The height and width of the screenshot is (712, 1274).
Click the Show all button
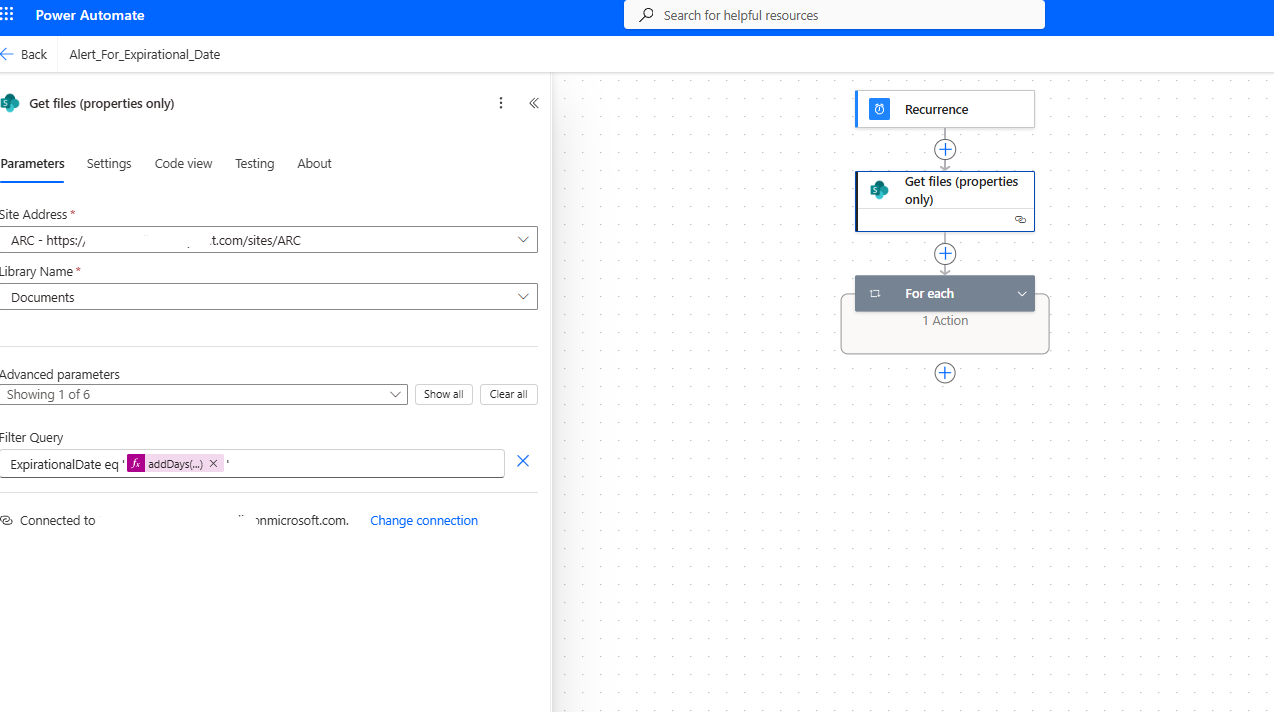[x=443, y=395]
